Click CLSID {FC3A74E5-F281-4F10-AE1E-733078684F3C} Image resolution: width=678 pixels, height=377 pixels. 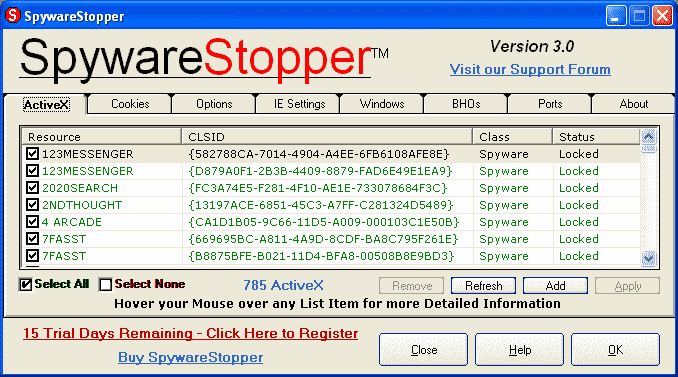coord(318,188)
